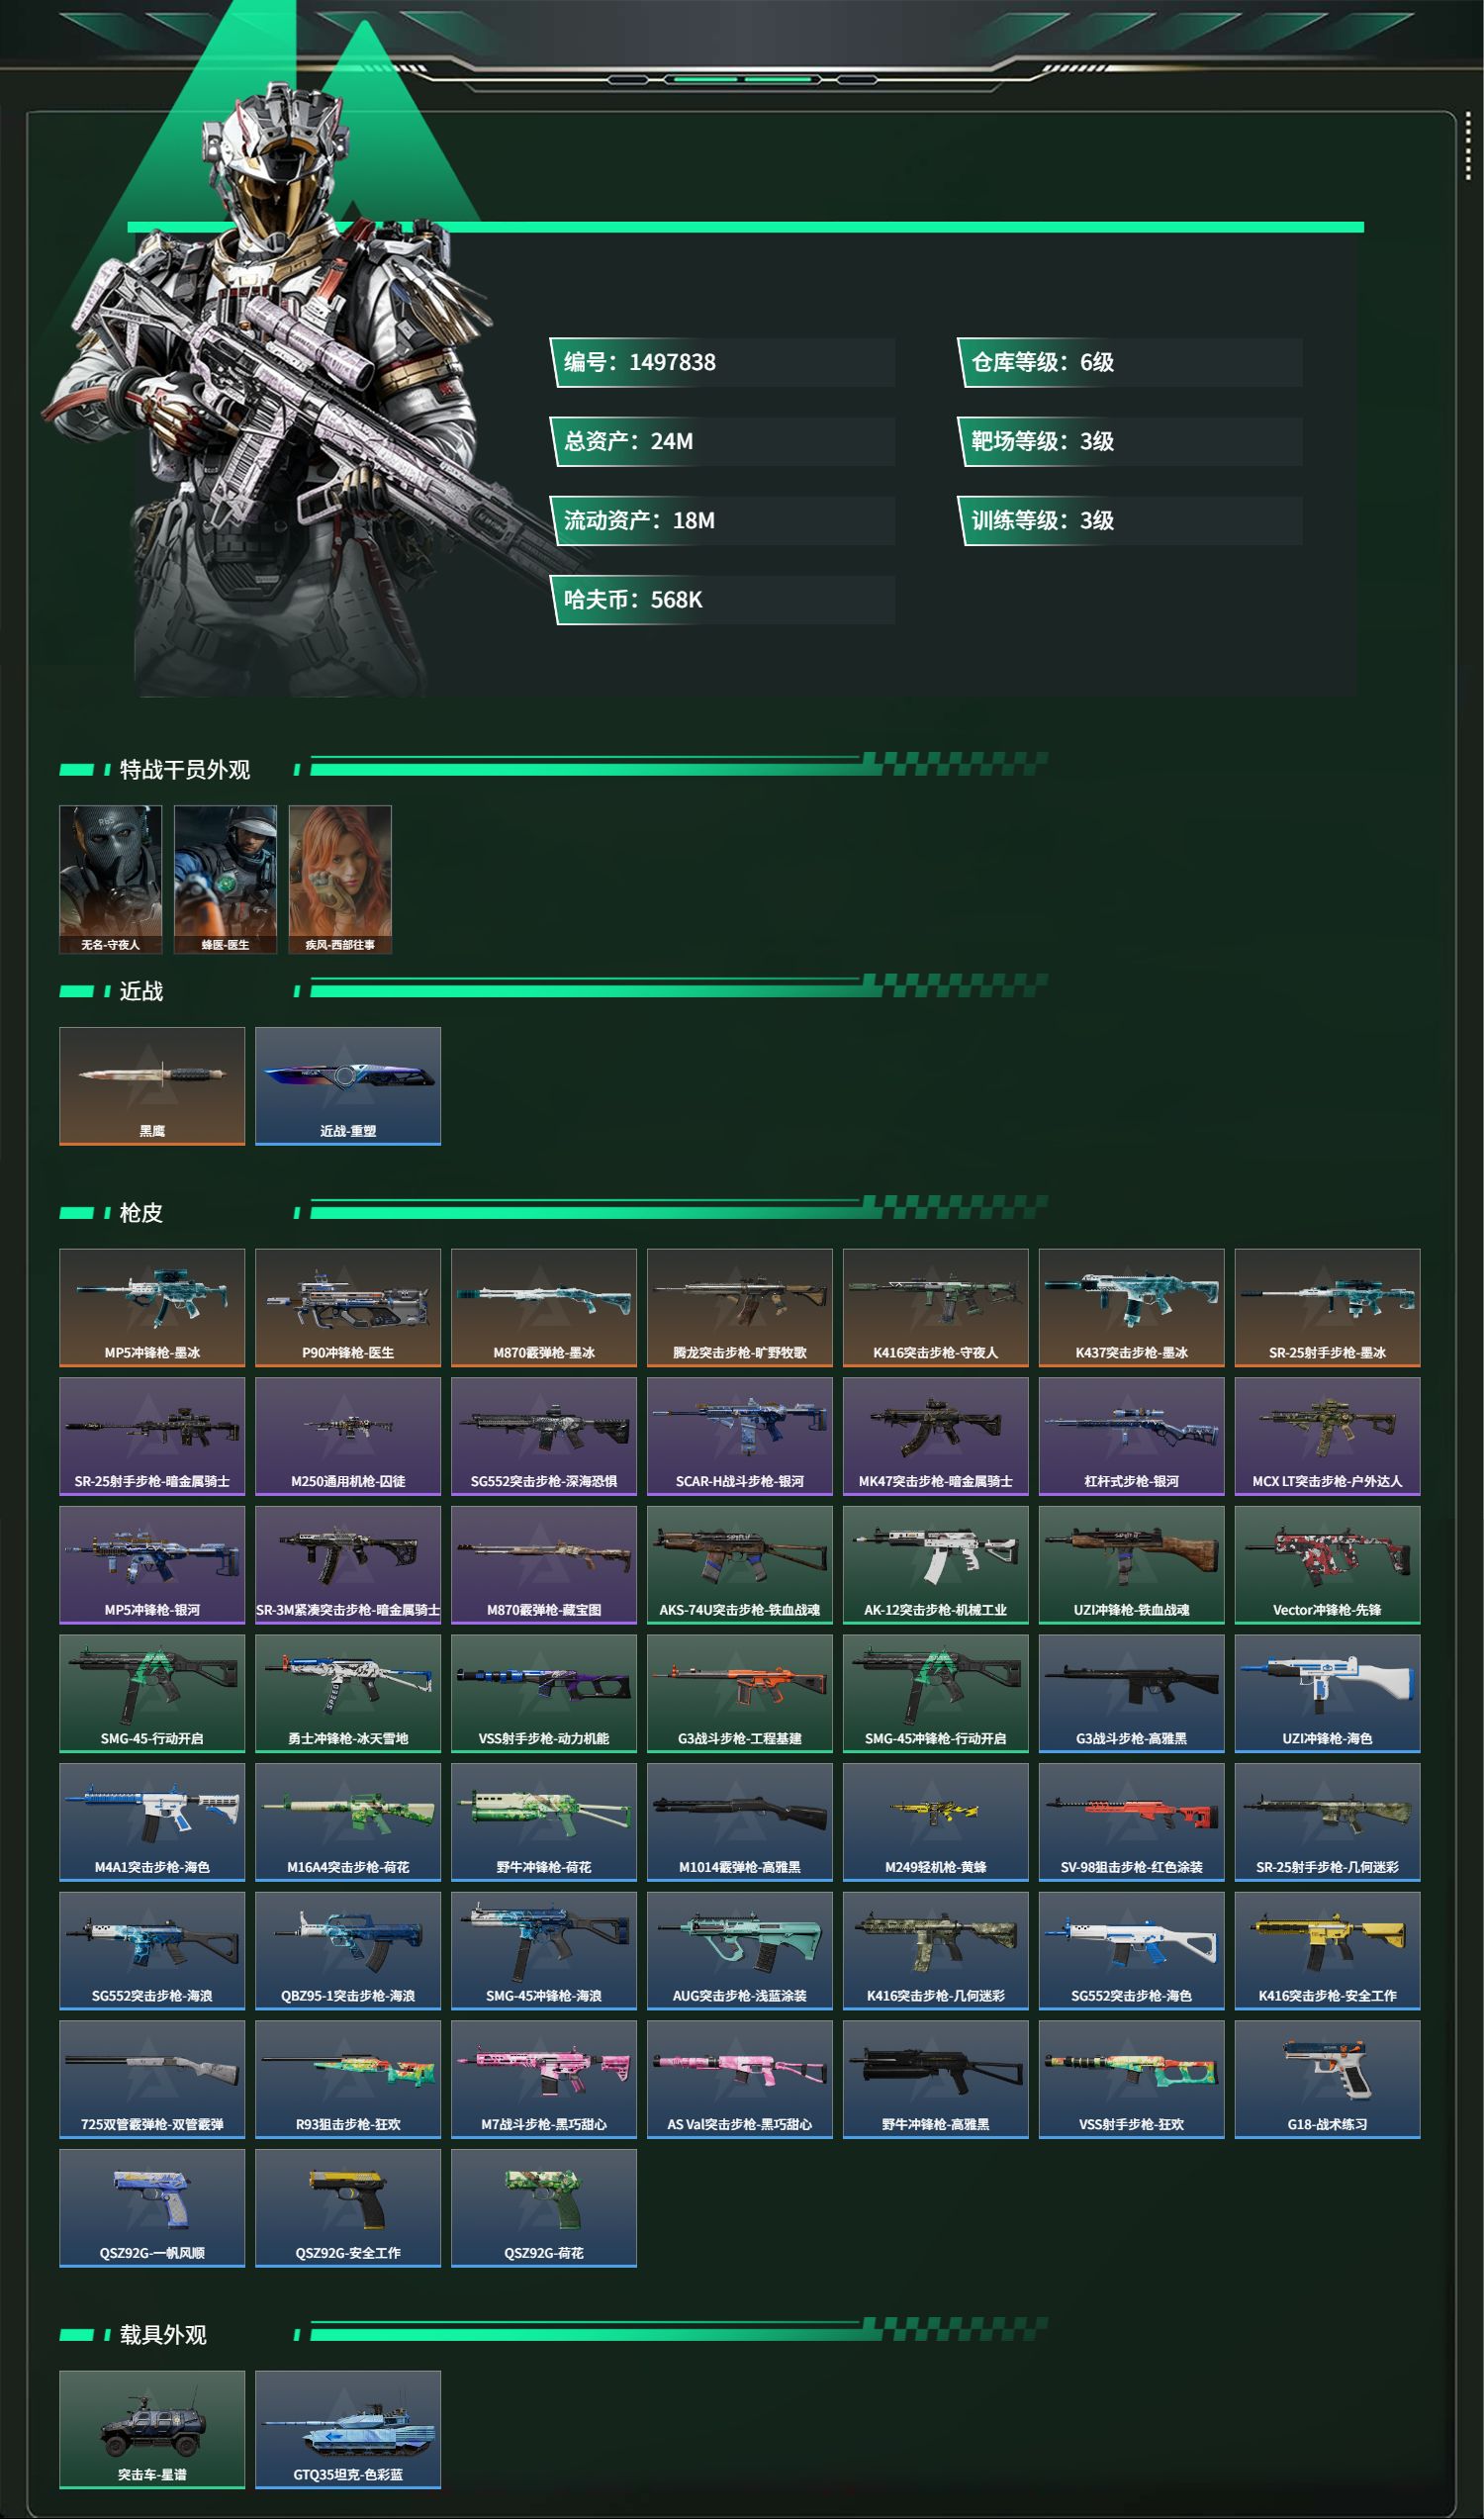
Task: Click the 训练等级：3级 stat field
Action: [1130, 520]
